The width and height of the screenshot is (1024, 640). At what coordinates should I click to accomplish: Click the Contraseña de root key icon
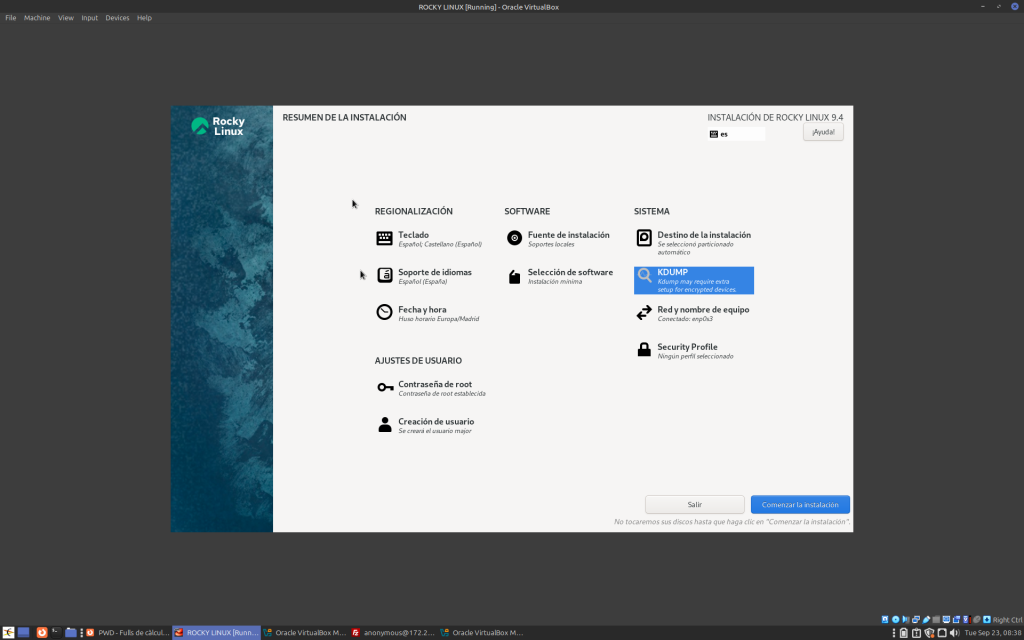pos(384,387)
